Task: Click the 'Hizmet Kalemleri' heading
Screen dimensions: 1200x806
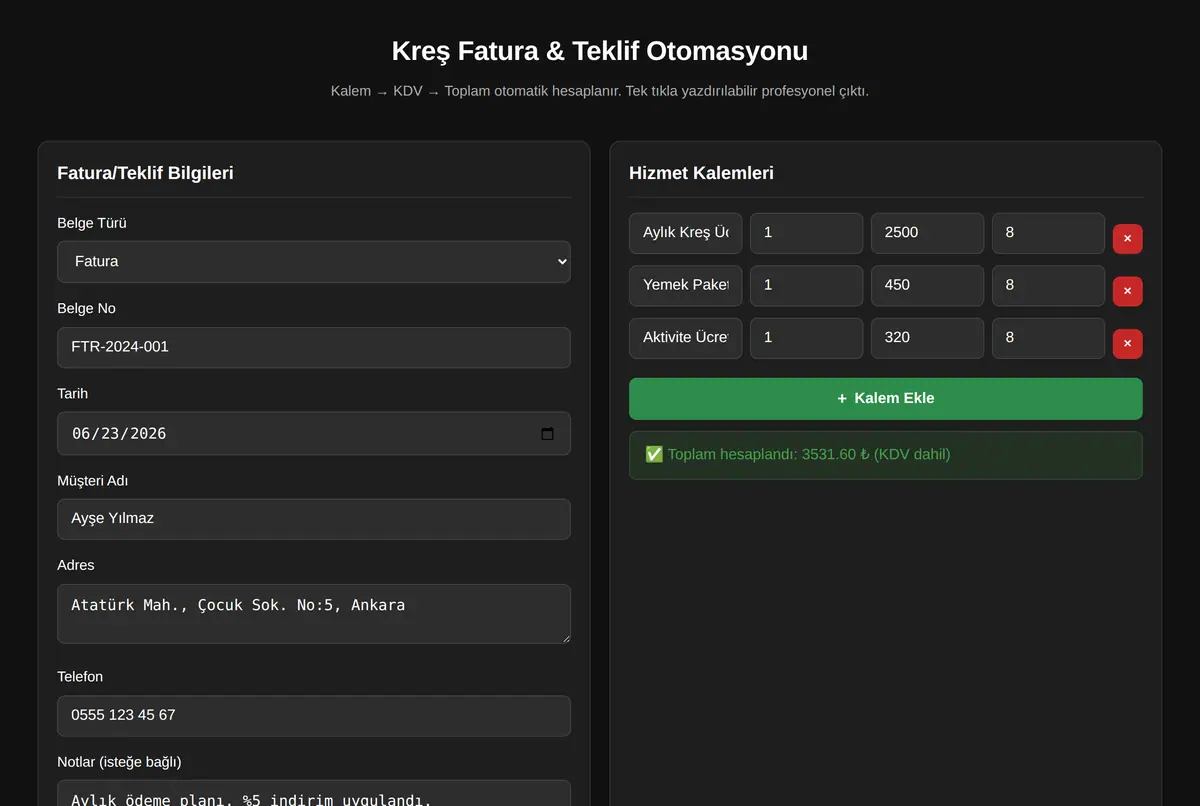Action: (701, 173)
